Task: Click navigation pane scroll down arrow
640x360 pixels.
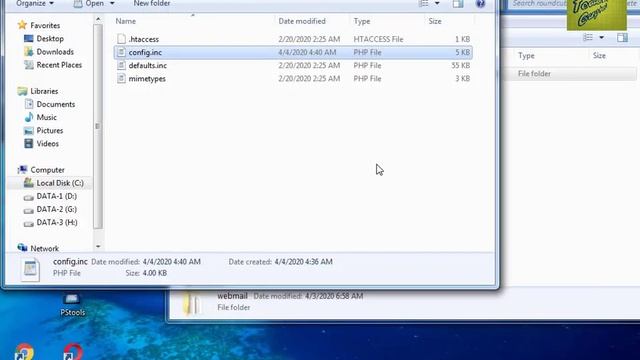Action: pos(98,246)
